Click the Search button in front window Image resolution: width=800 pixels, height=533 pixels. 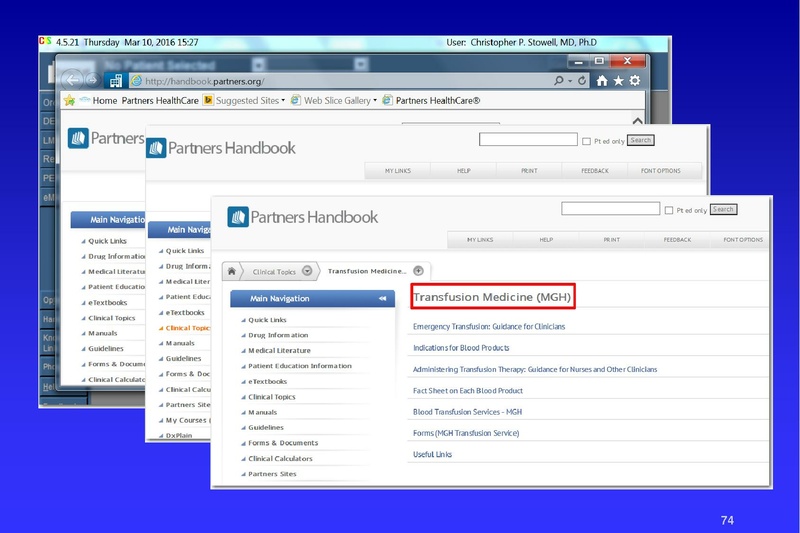coord(723,210)
